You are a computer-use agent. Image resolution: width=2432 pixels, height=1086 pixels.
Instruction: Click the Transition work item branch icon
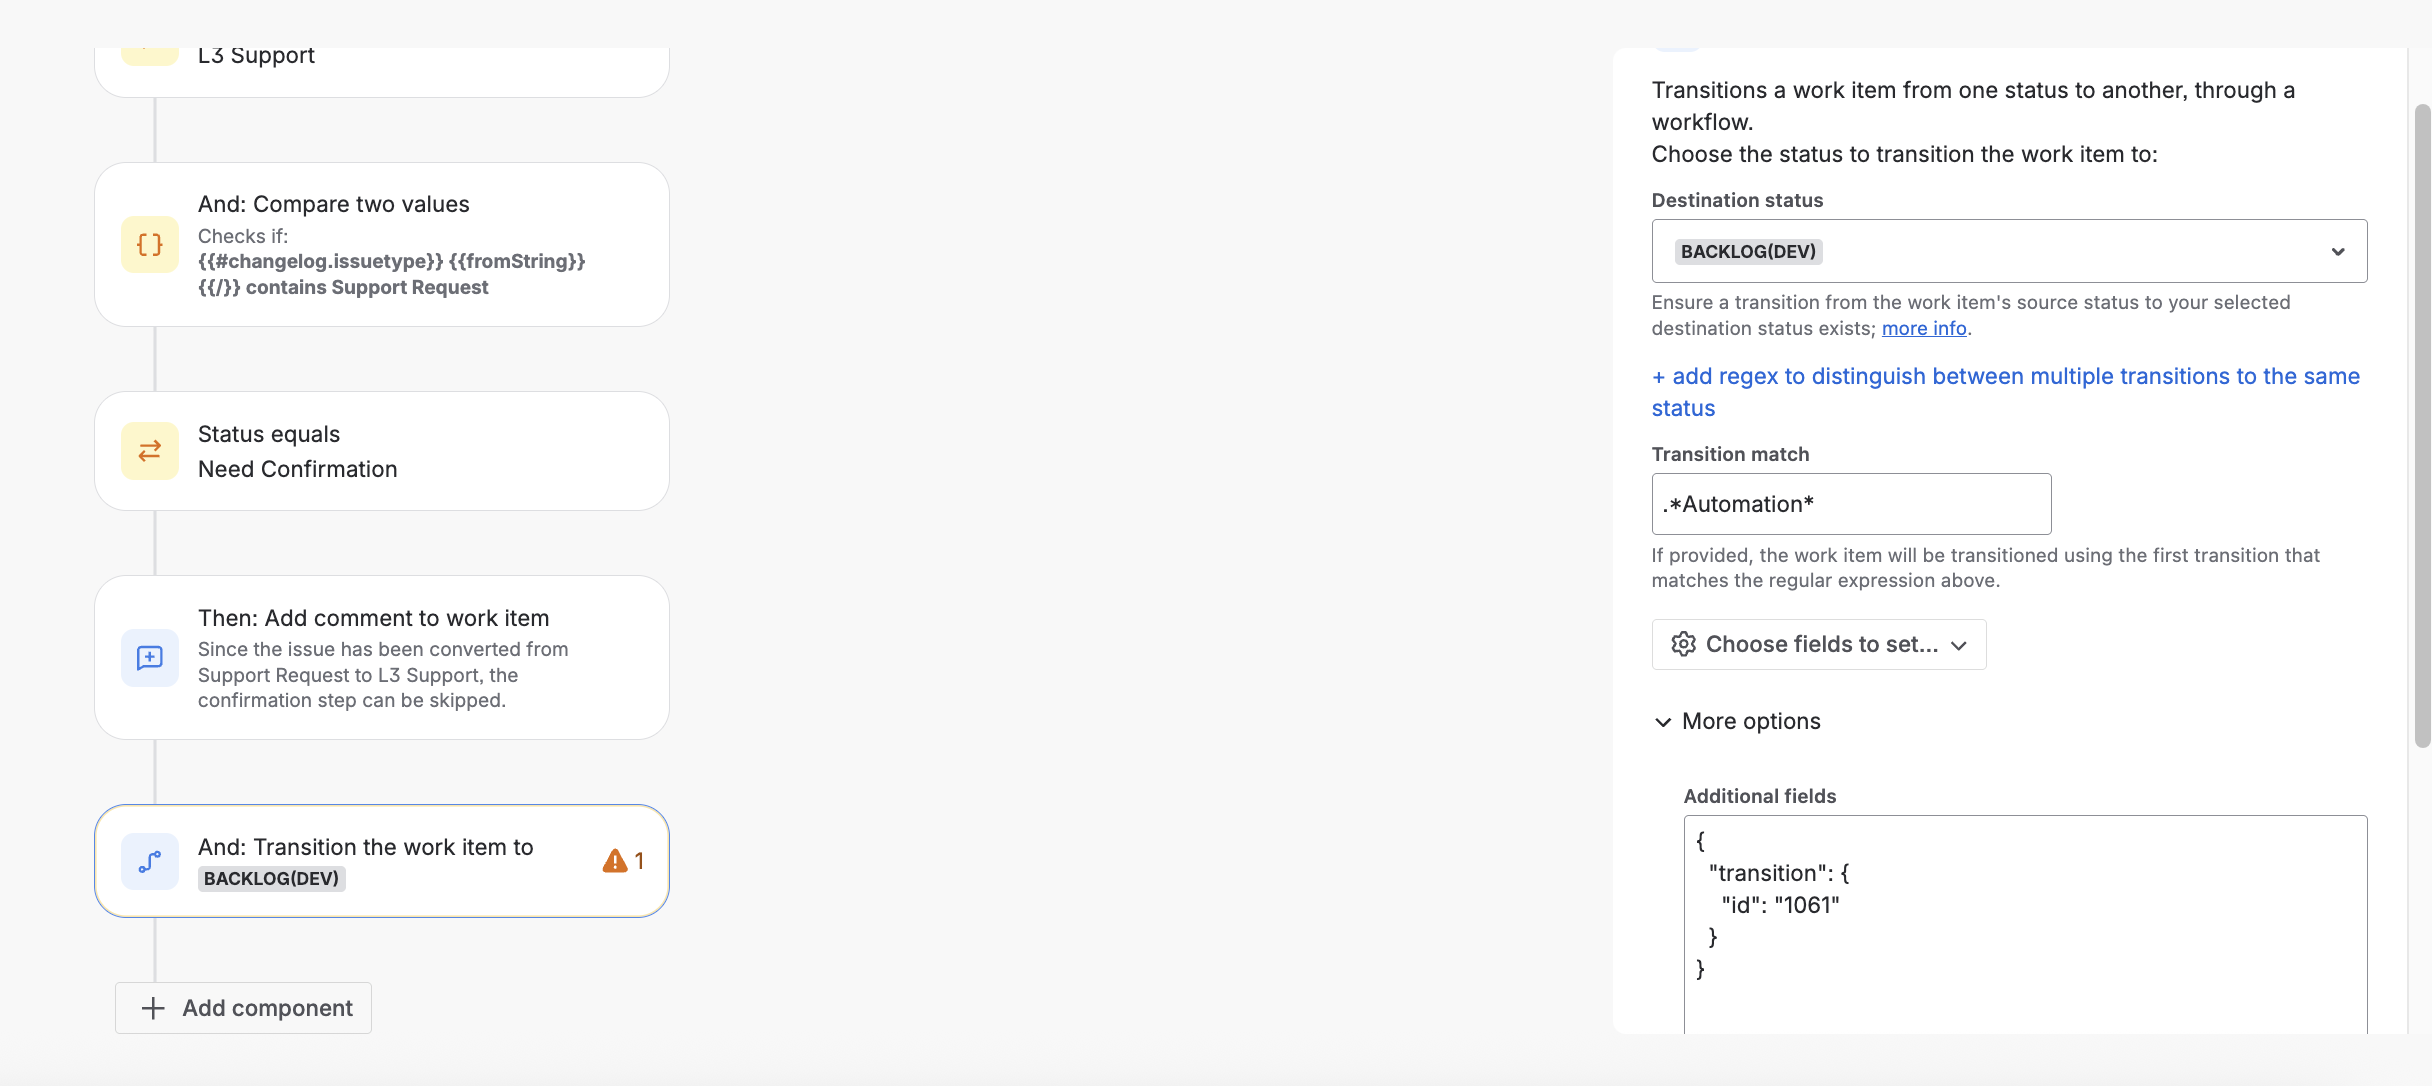[150, 861]
